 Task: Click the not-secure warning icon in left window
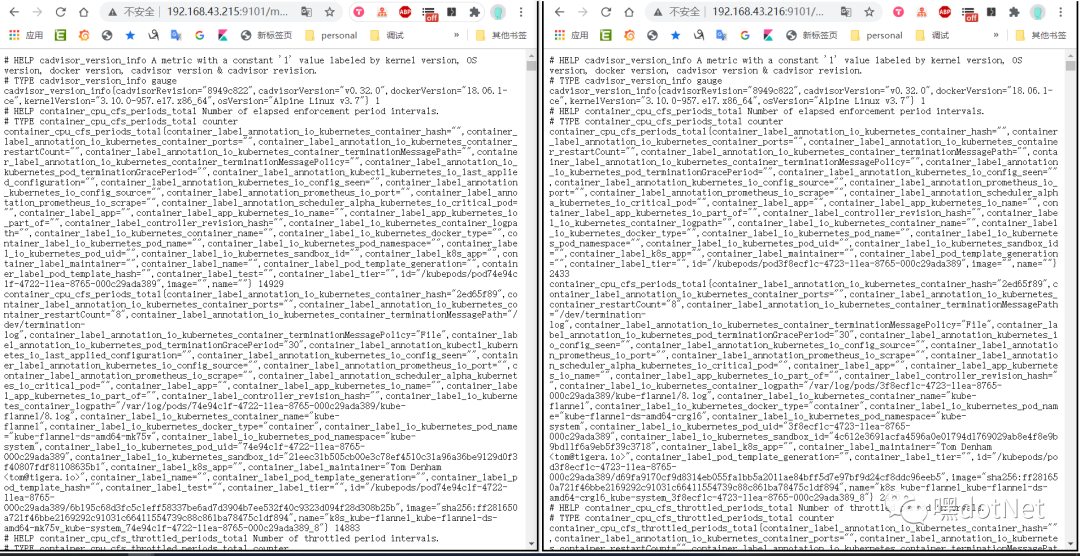[x=113, y=12]
